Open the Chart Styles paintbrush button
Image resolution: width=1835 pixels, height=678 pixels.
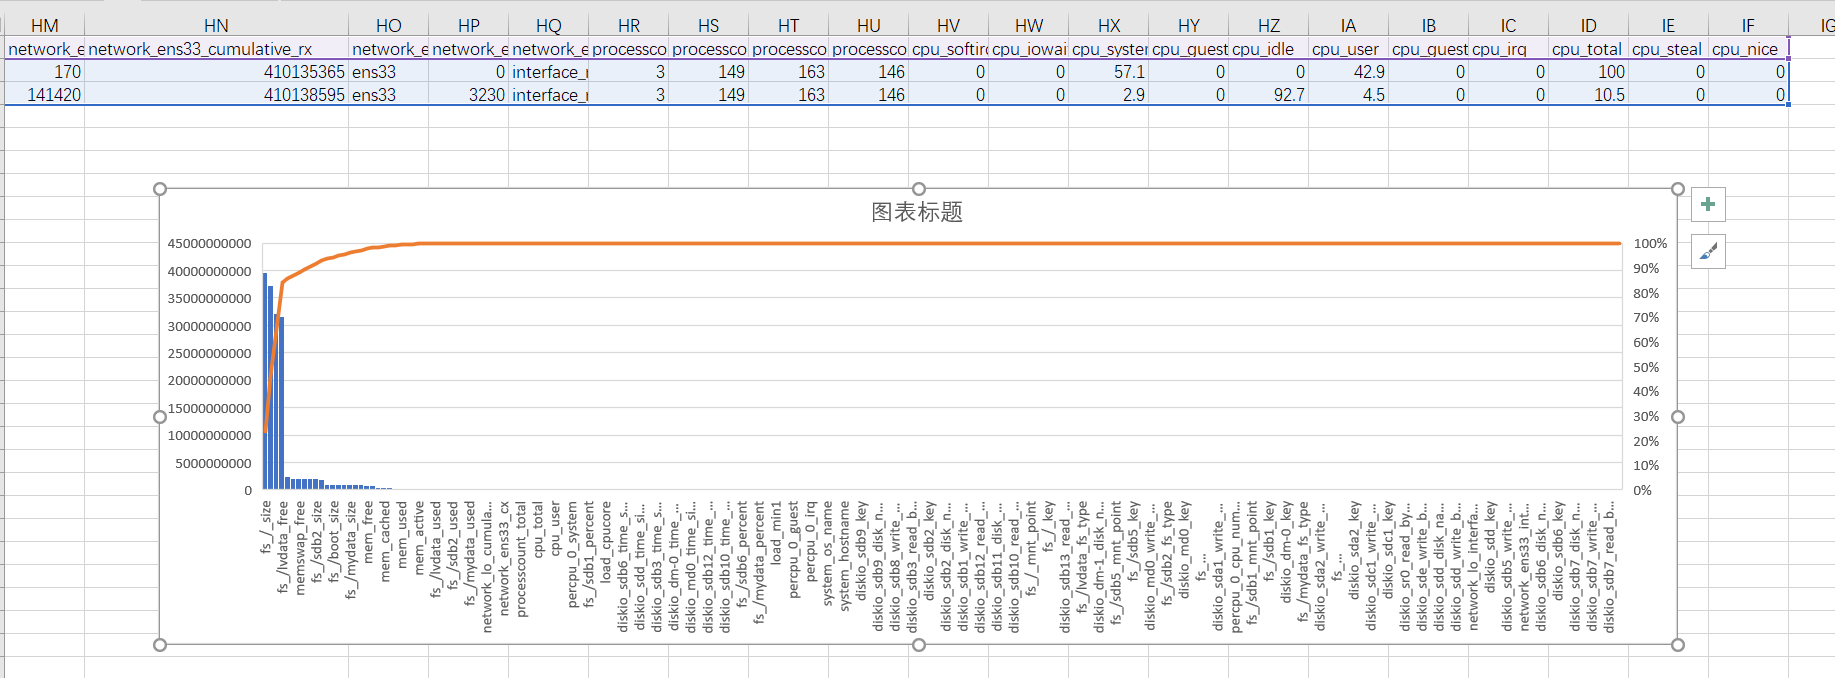click(x=1708, y=251)
